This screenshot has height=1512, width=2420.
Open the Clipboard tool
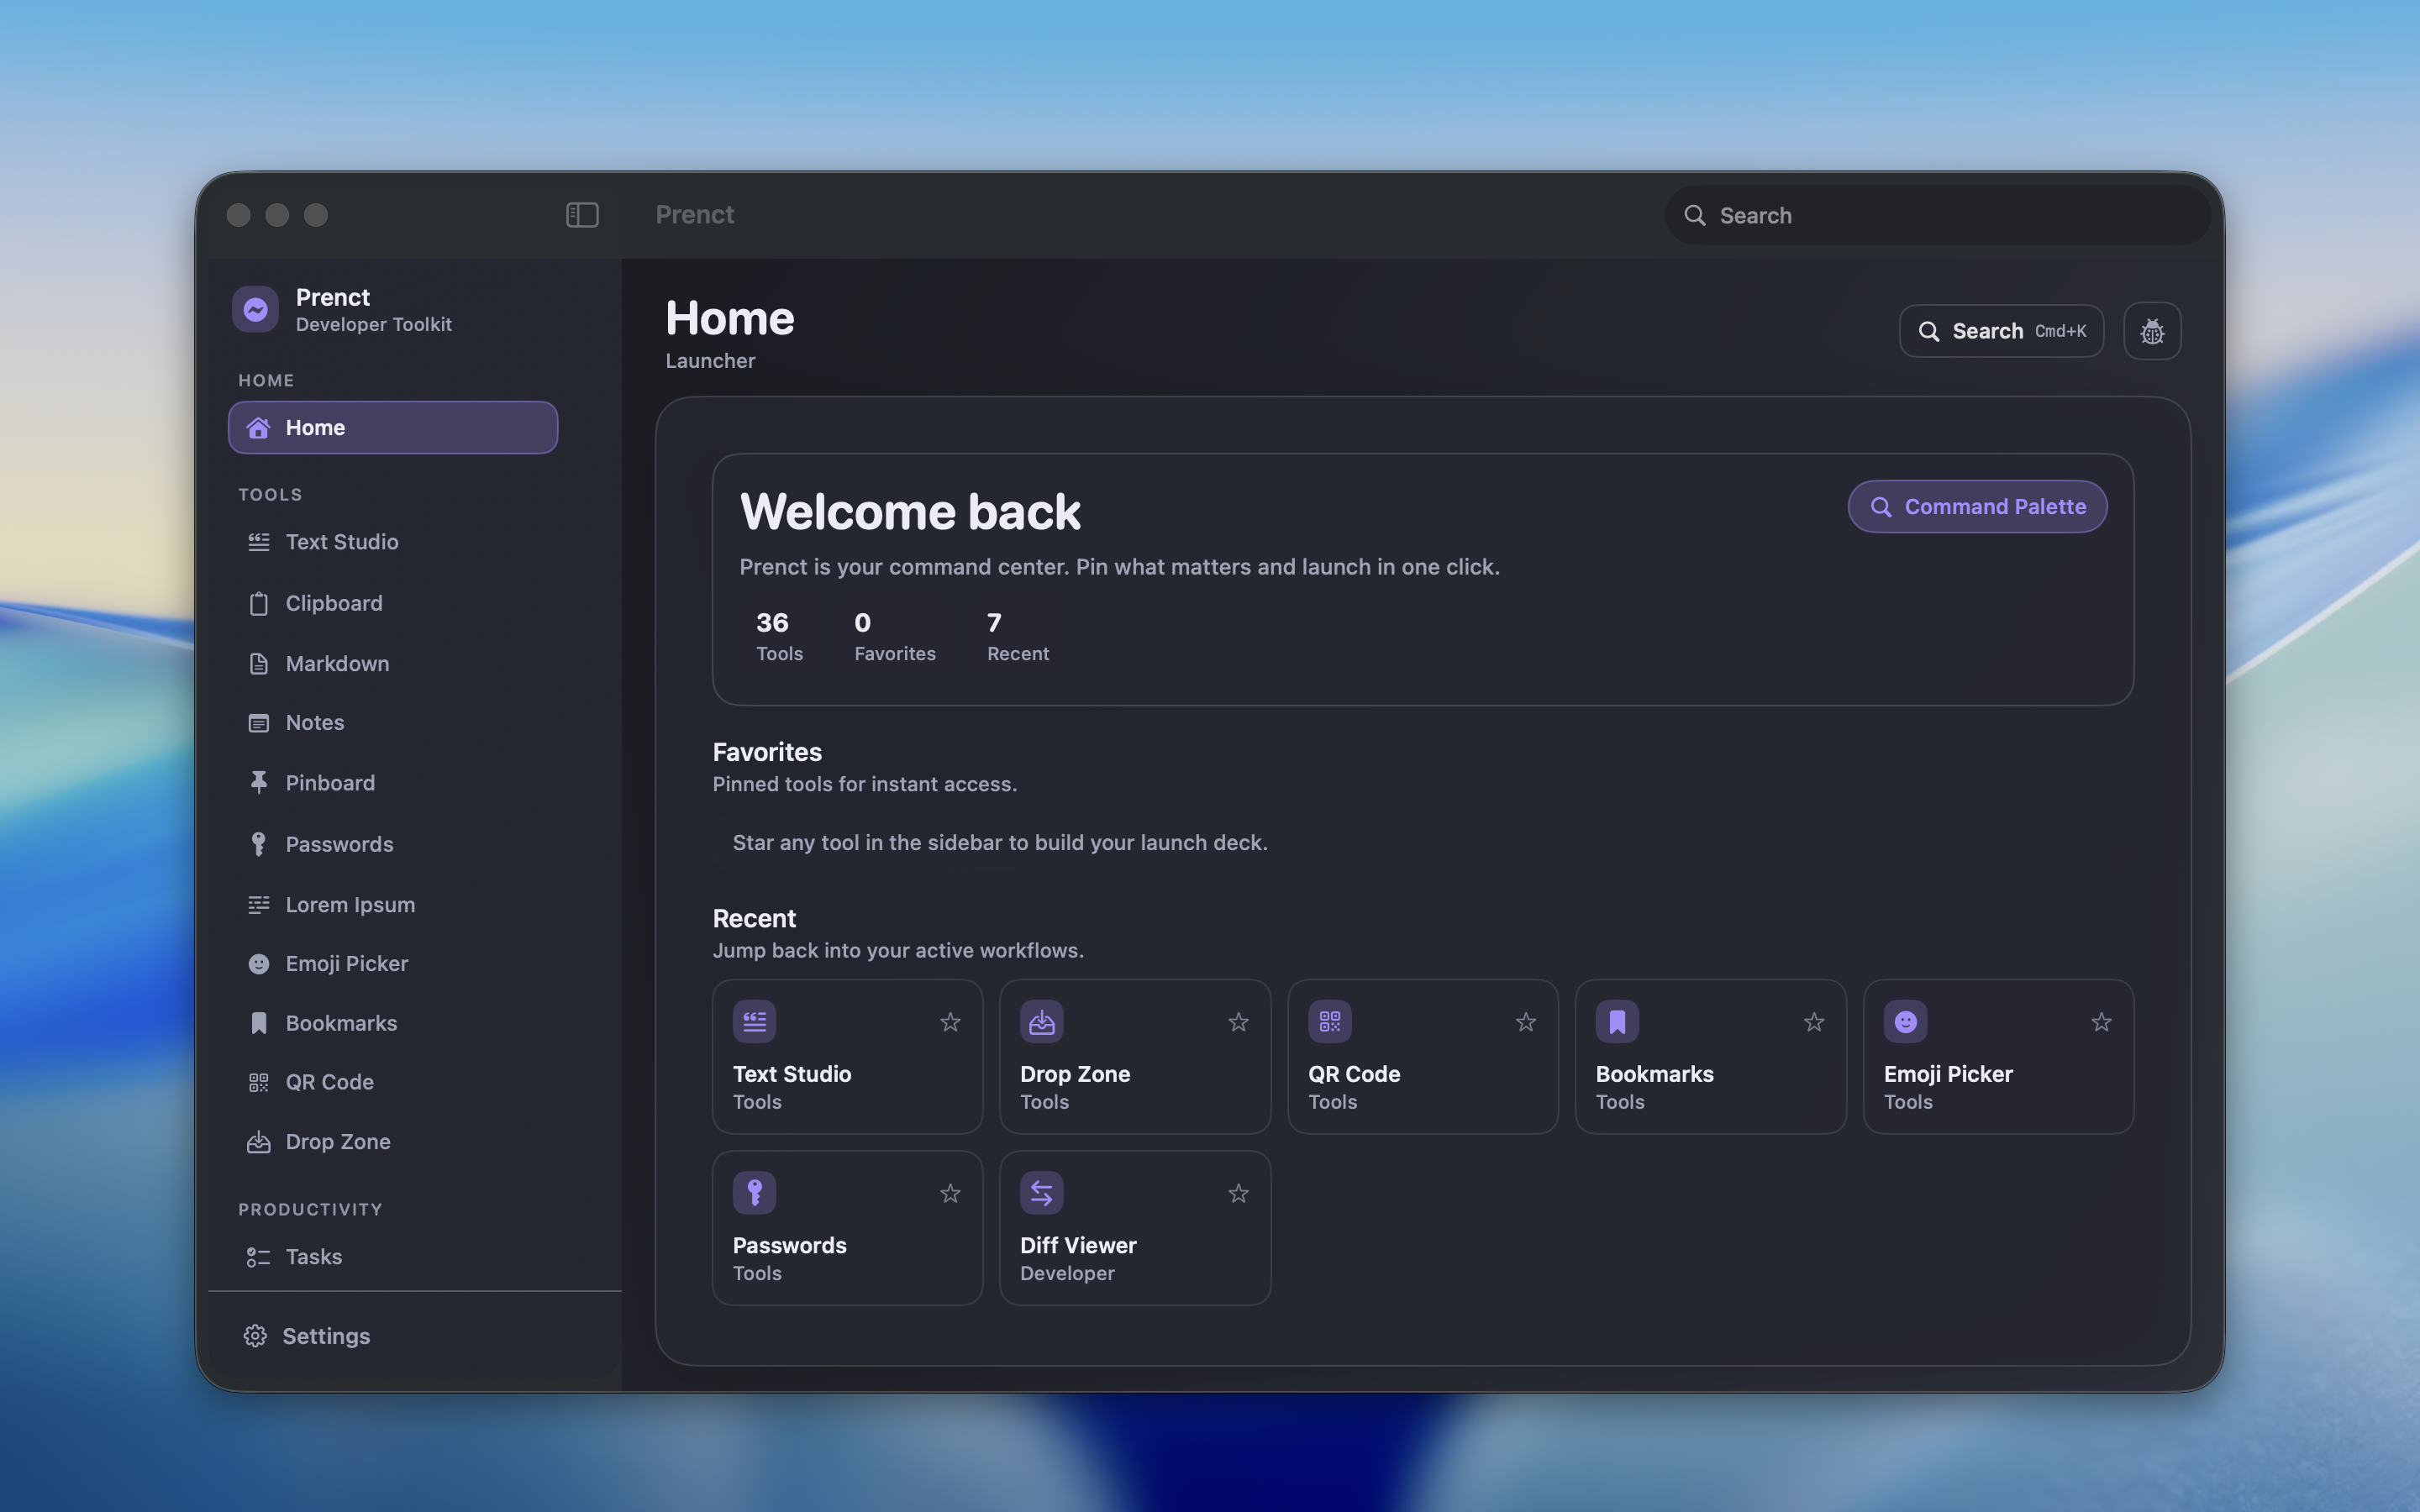pos(333,602)
